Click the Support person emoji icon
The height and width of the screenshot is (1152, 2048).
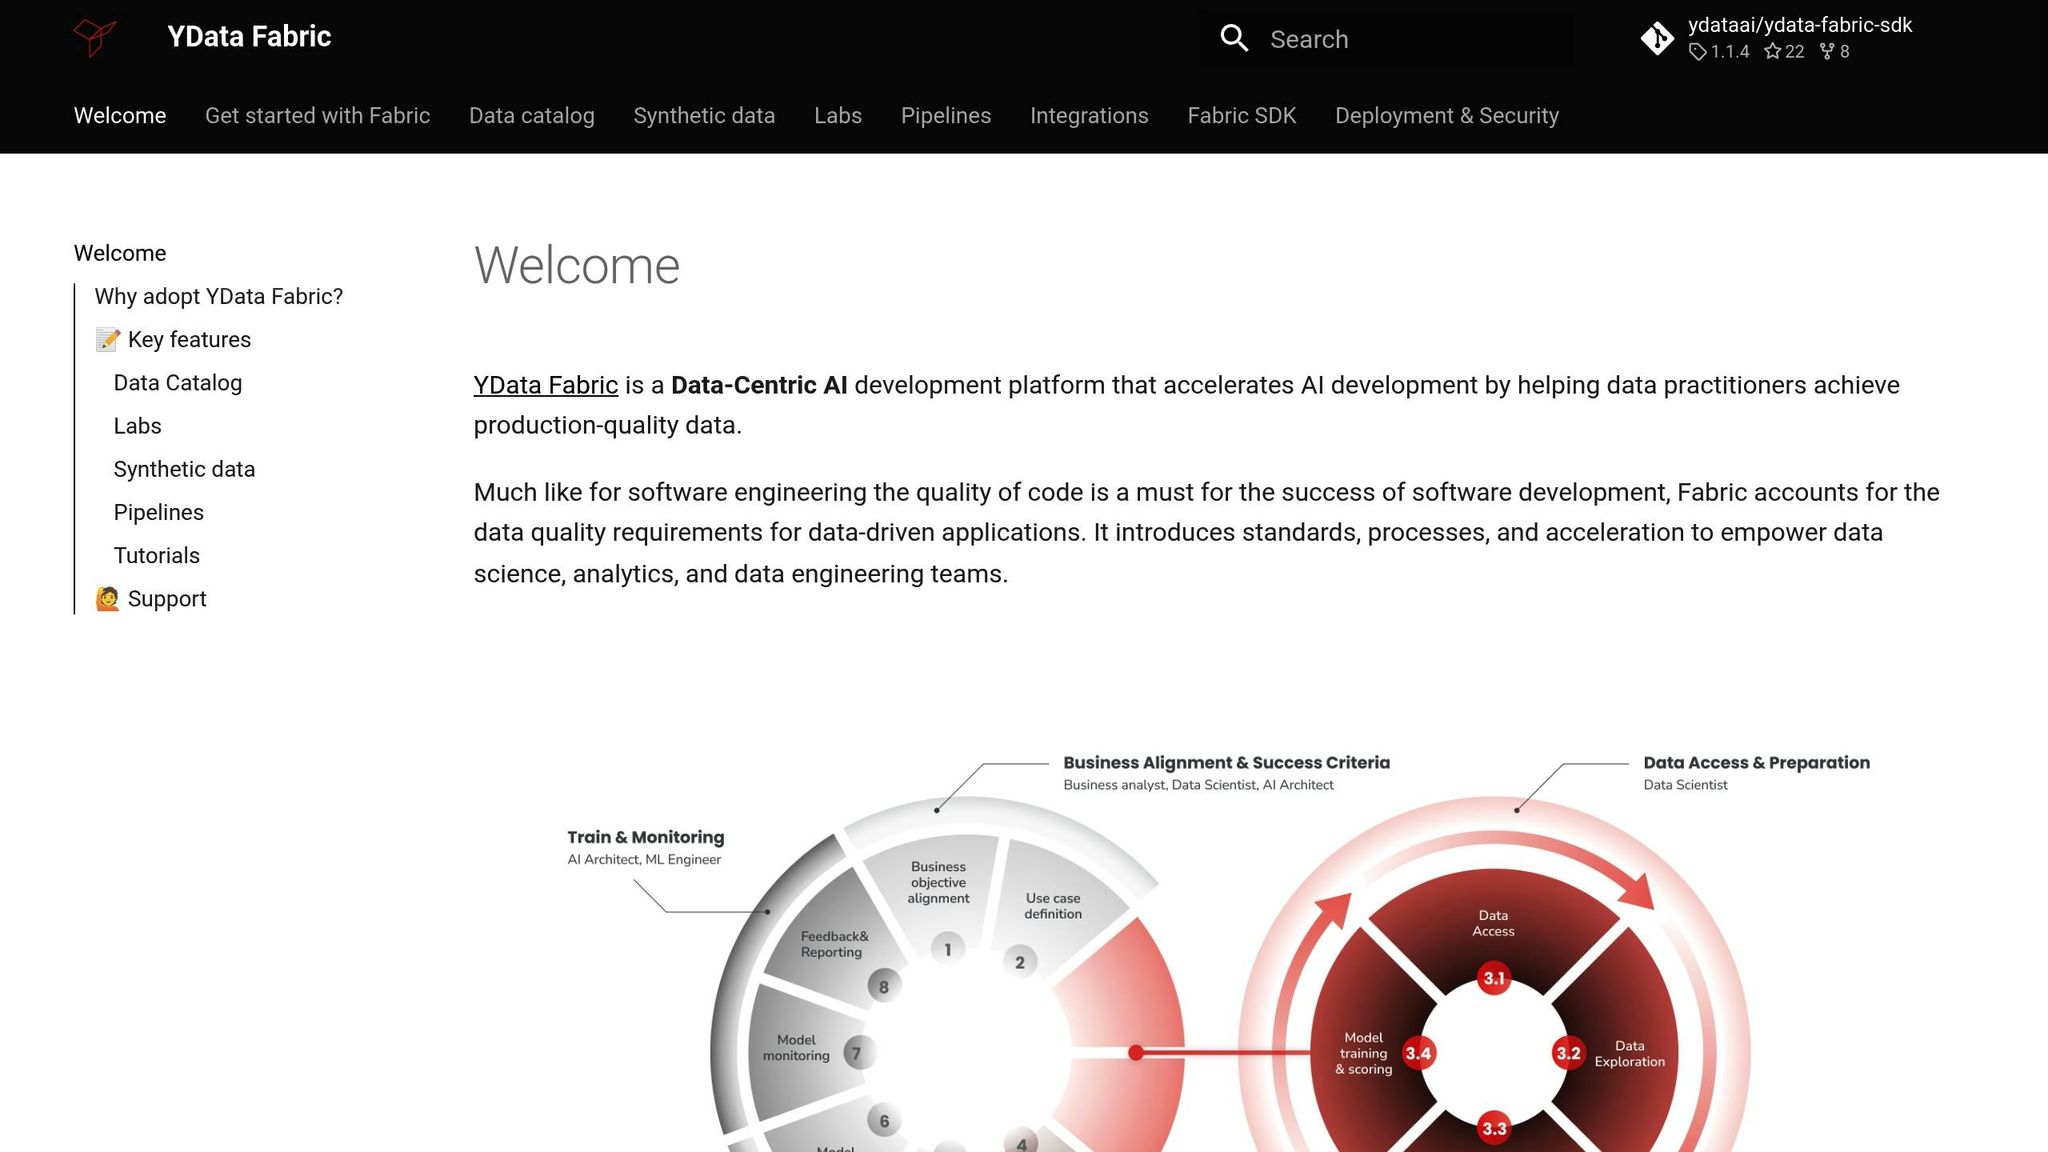point(107,598)
